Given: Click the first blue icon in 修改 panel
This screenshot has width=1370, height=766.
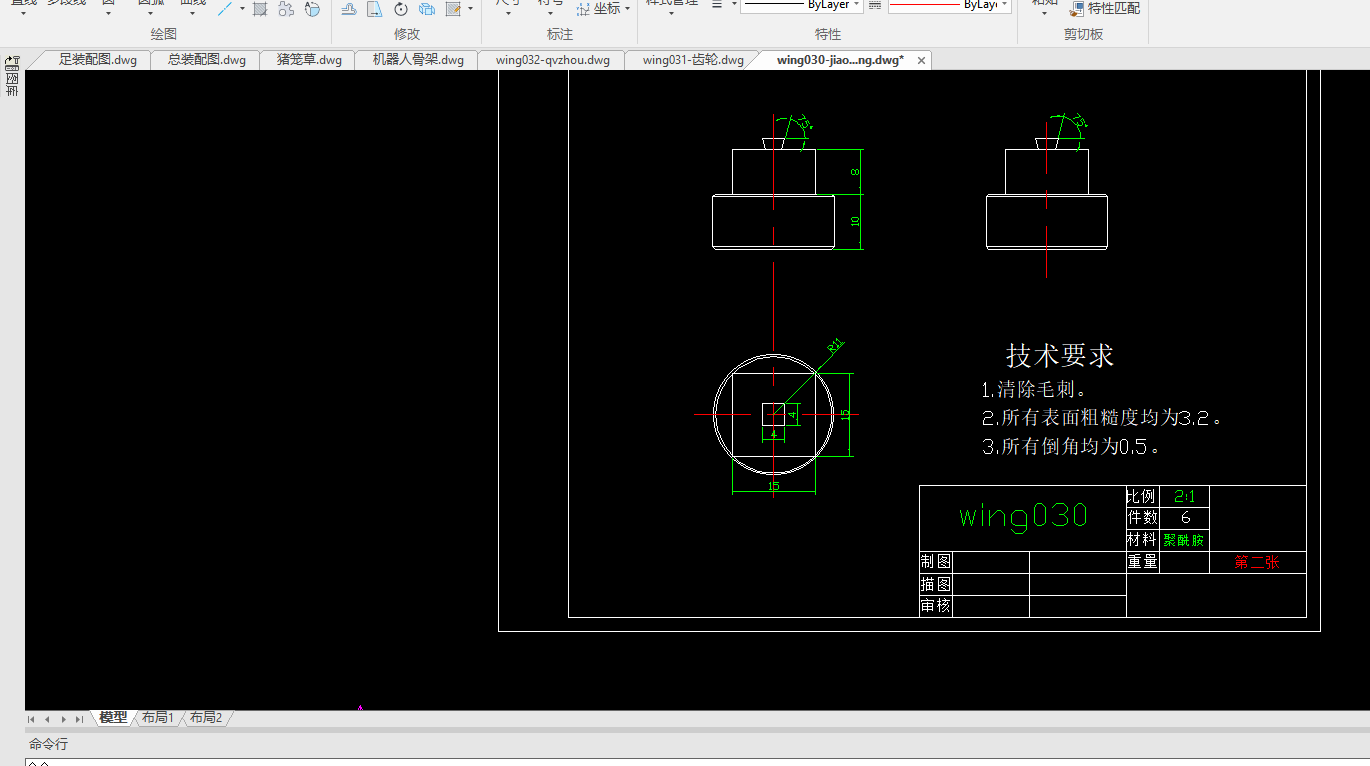Looking at the screenshot, I should click(349, 8).
